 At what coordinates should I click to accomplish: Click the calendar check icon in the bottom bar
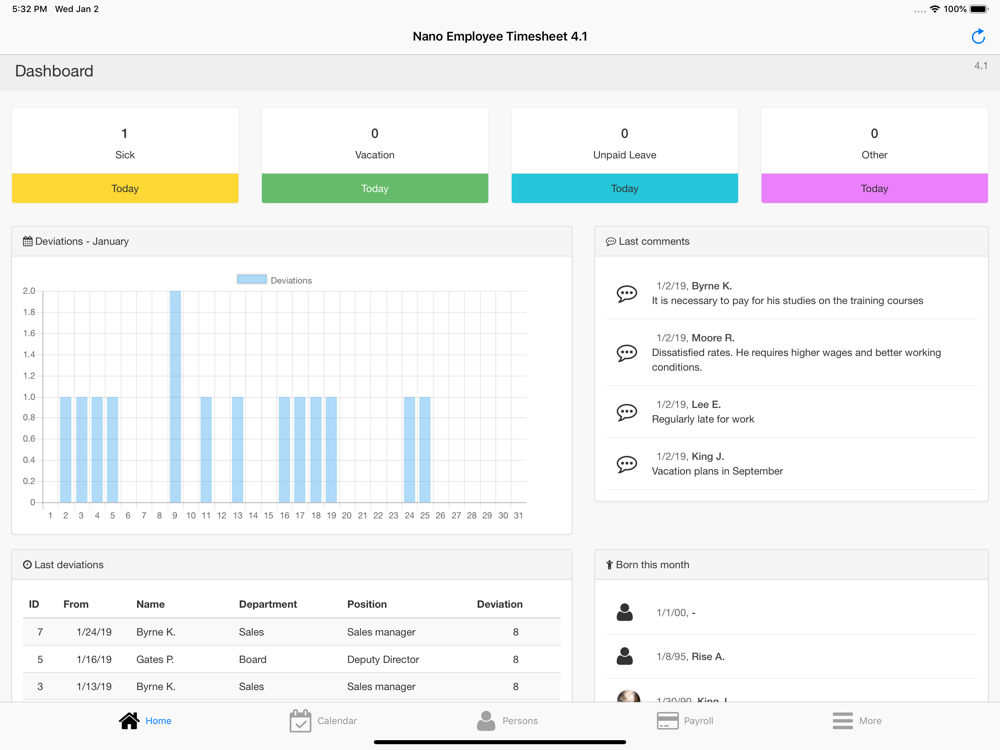tap(300, 721)
